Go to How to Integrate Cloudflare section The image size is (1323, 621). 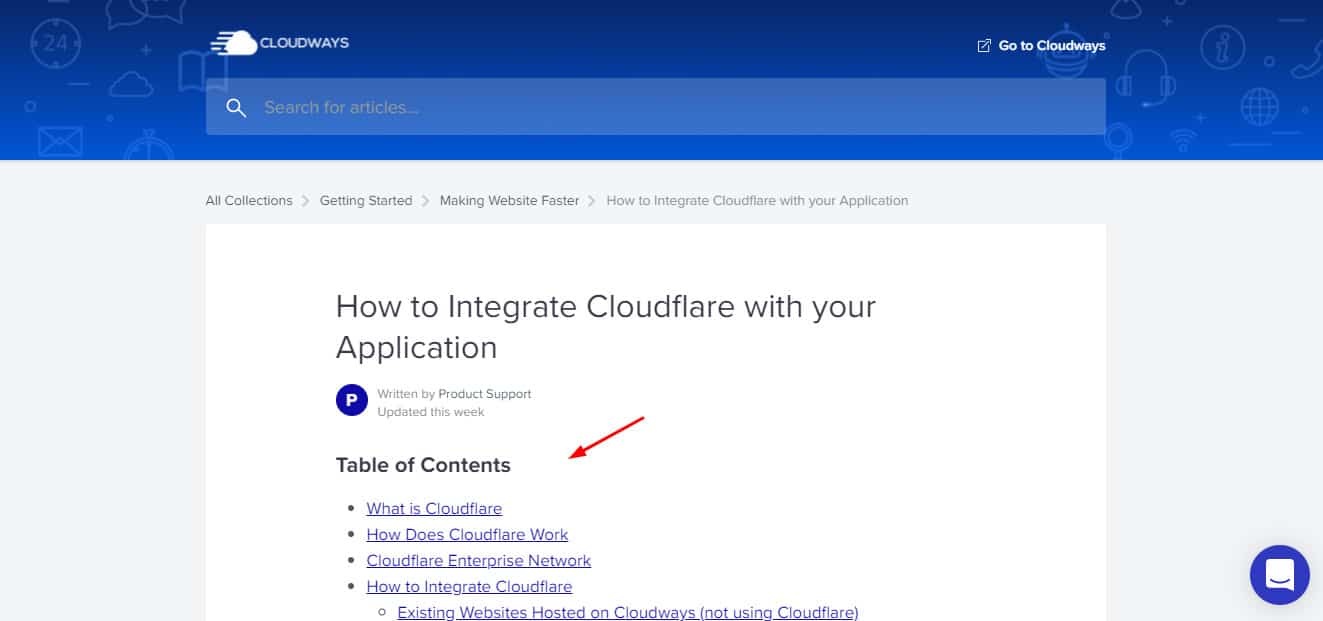click(x=469, y=587)
